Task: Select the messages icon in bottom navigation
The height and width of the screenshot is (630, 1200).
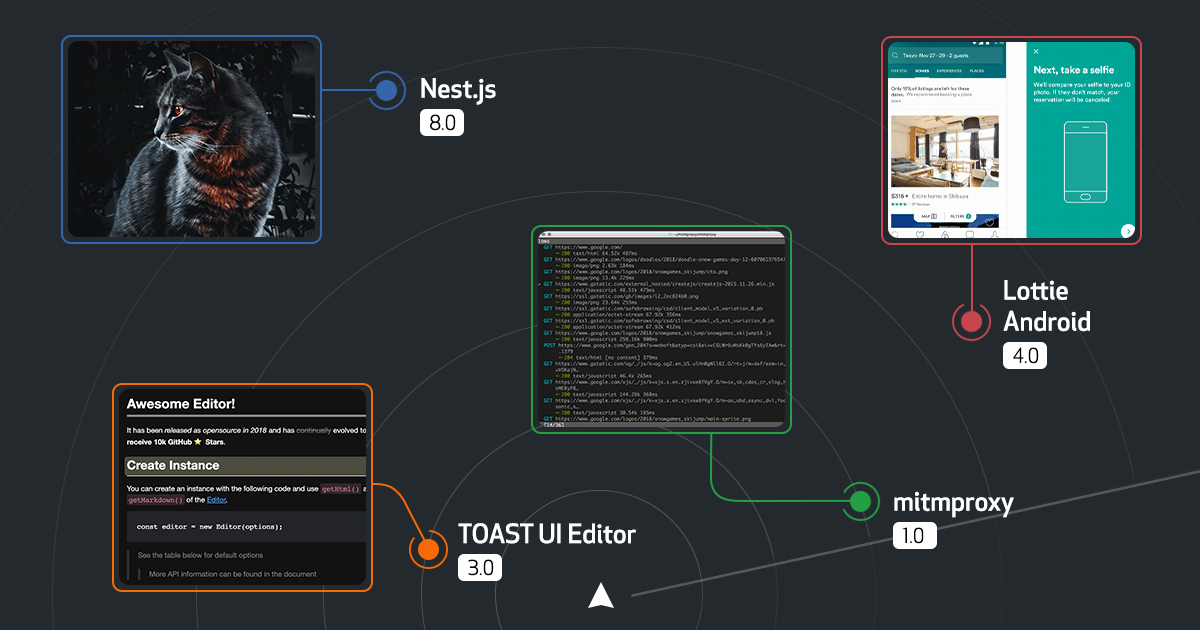Action: click(969, 234)
